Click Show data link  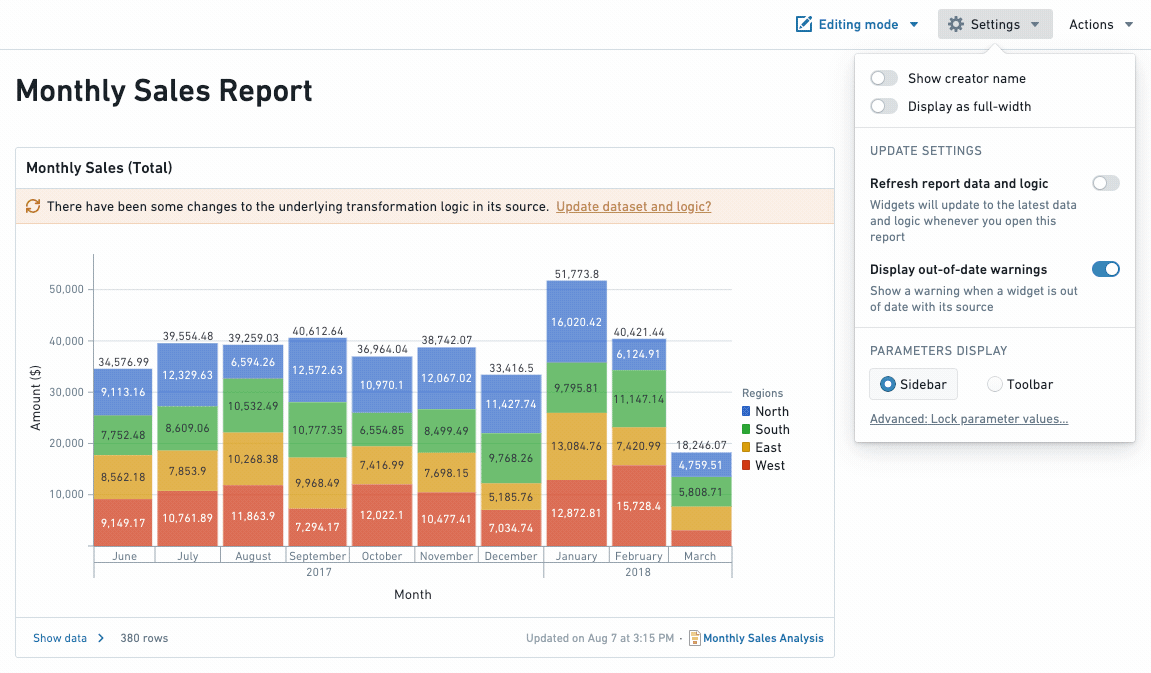tap(59, 638)
